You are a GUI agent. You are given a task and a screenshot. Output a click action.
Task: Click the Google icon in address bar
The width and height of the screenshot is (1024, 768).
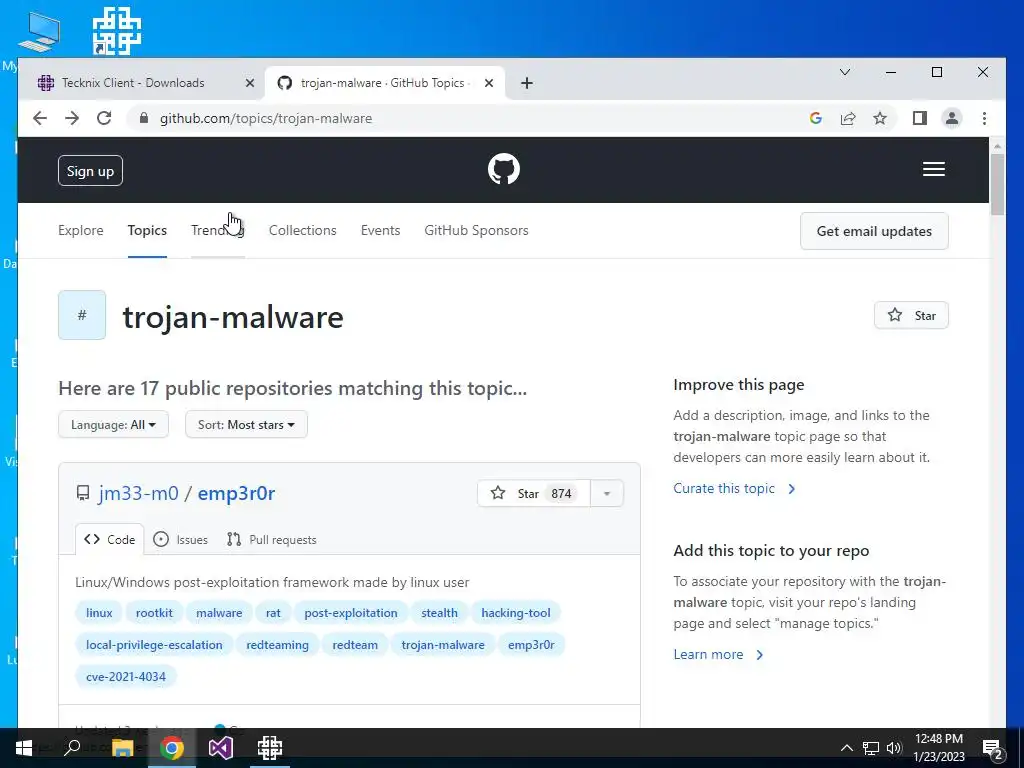pyautogui.click(x=816, y=118)
